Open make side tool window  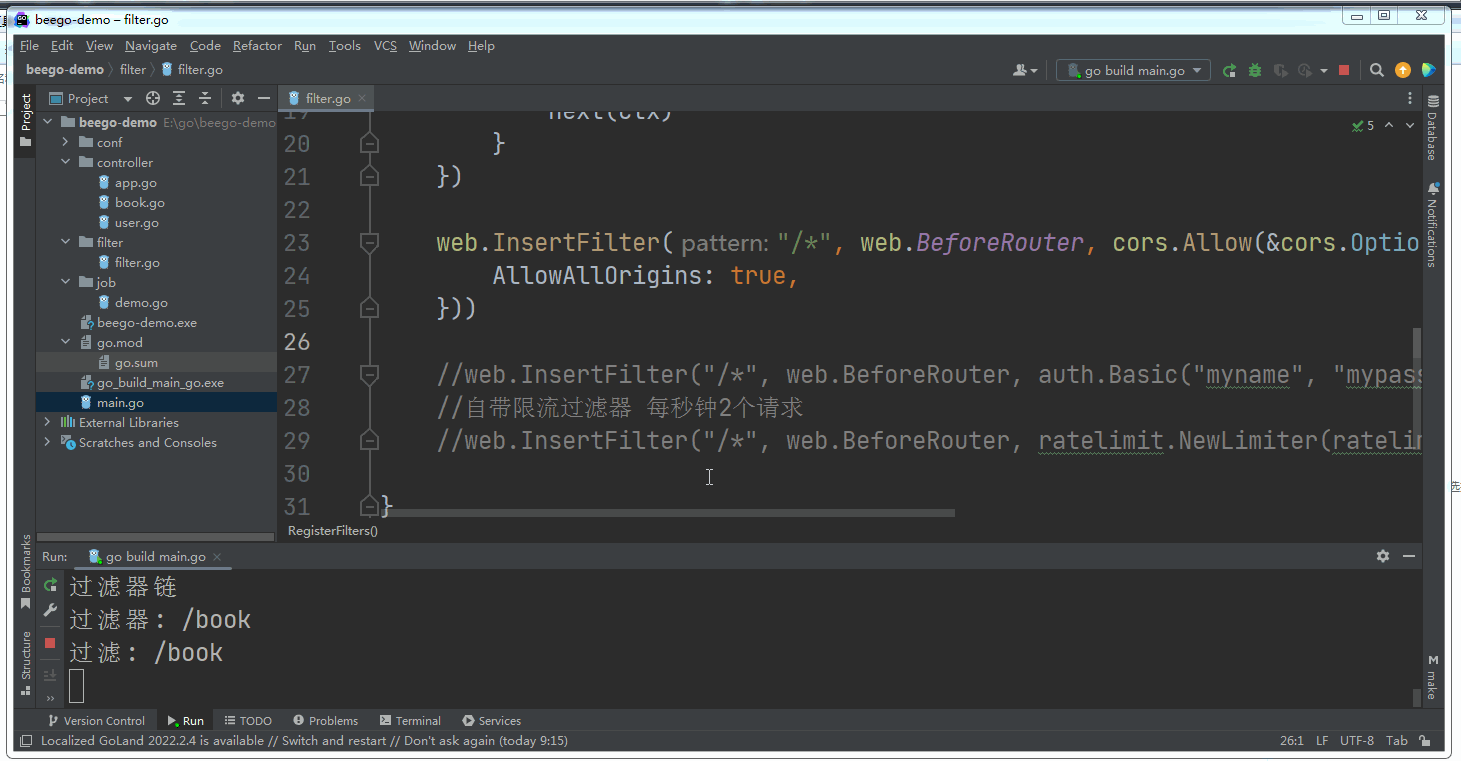pyautogui.click(x=1432, y=677)
